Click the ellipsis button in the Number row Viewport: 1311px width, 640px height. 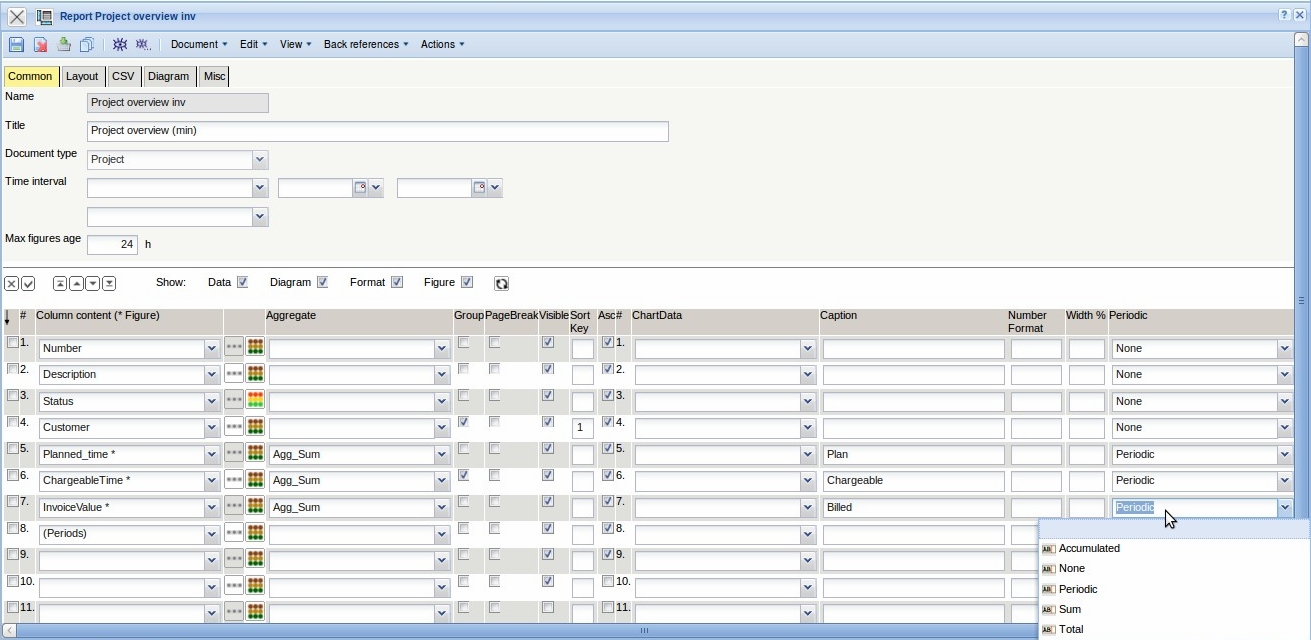(234, 348)
